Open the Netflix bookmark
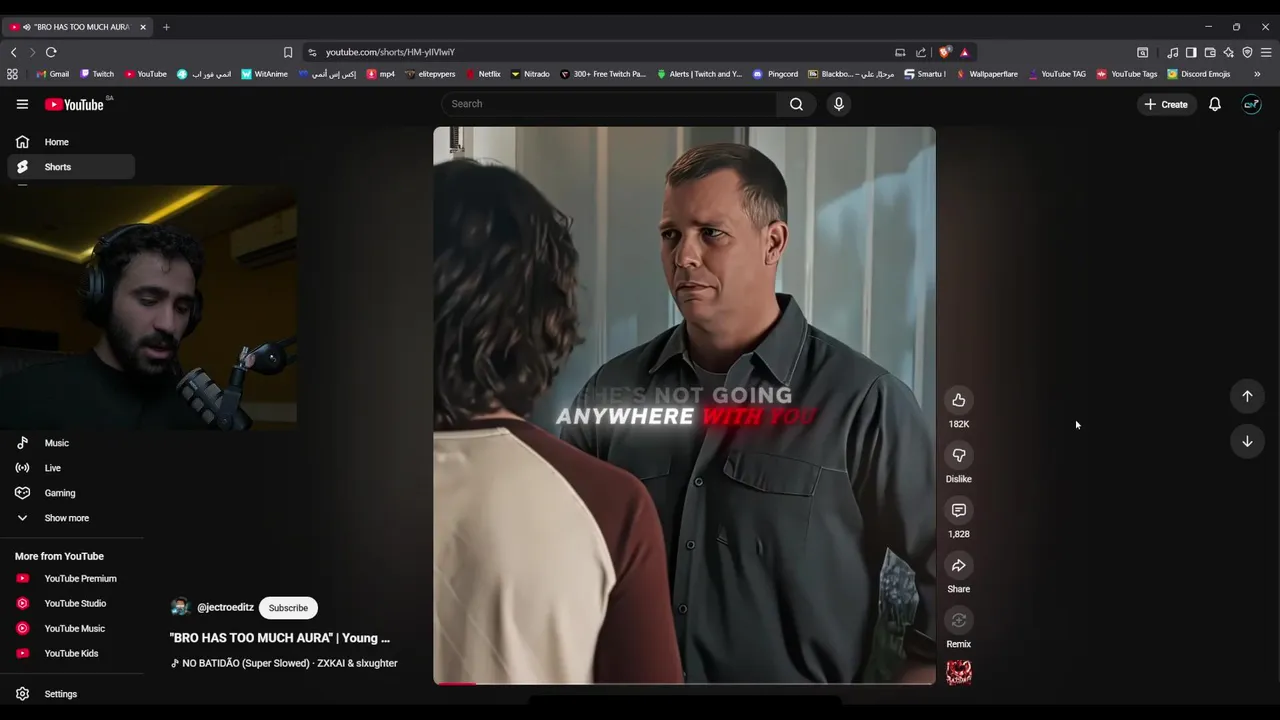 coord(482,74)
